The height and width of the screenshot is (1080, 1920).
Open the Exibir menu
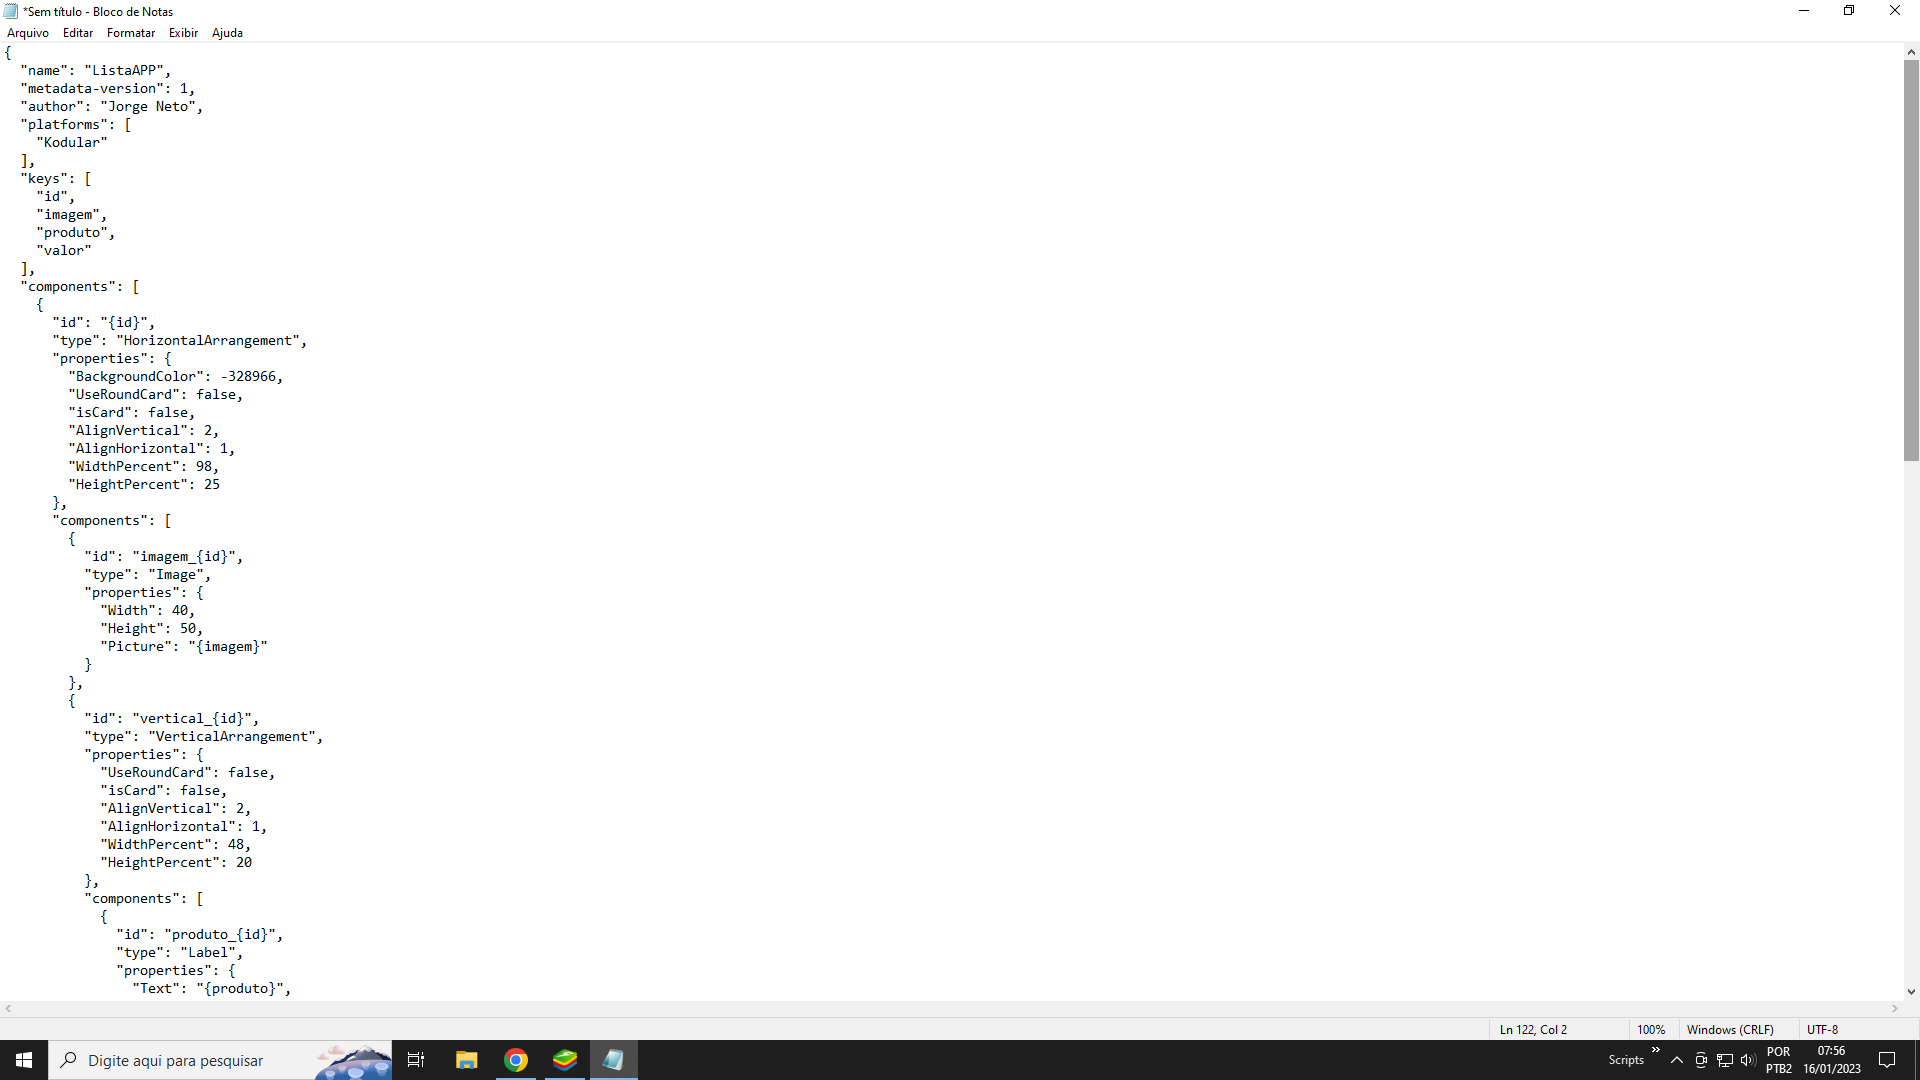pos(183,33)
